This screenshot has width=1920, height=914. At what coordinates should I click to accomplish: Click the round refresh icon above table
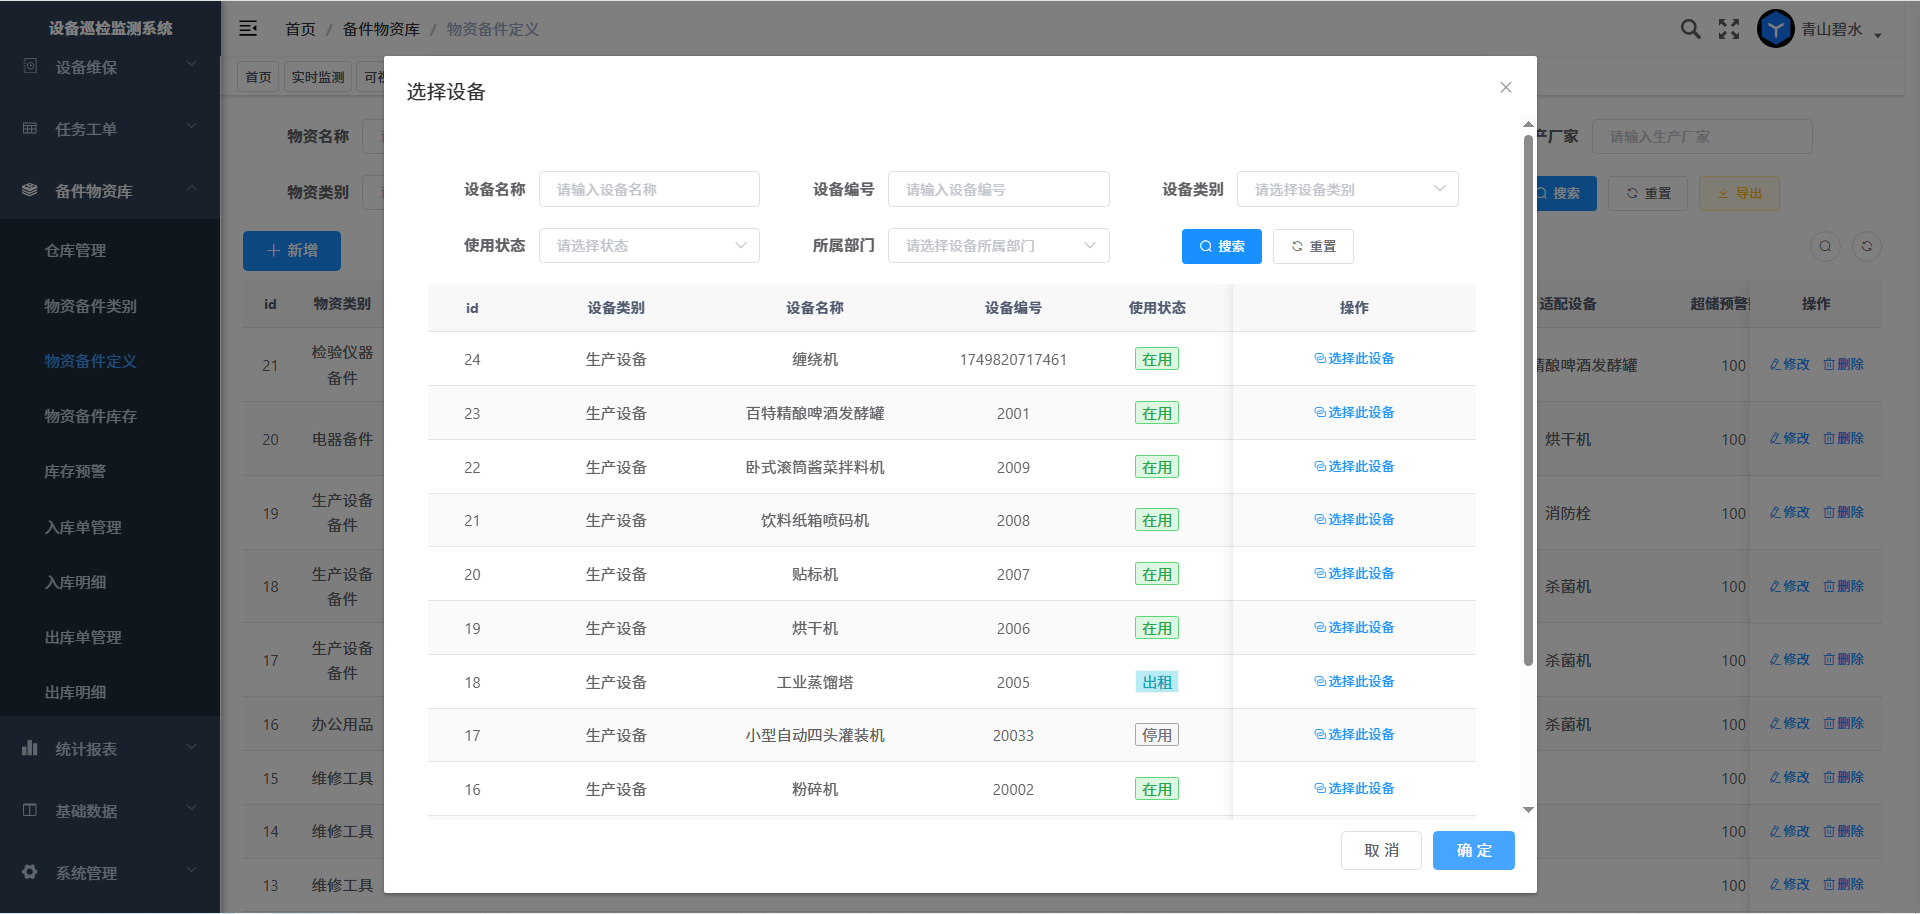point(1866,247)
